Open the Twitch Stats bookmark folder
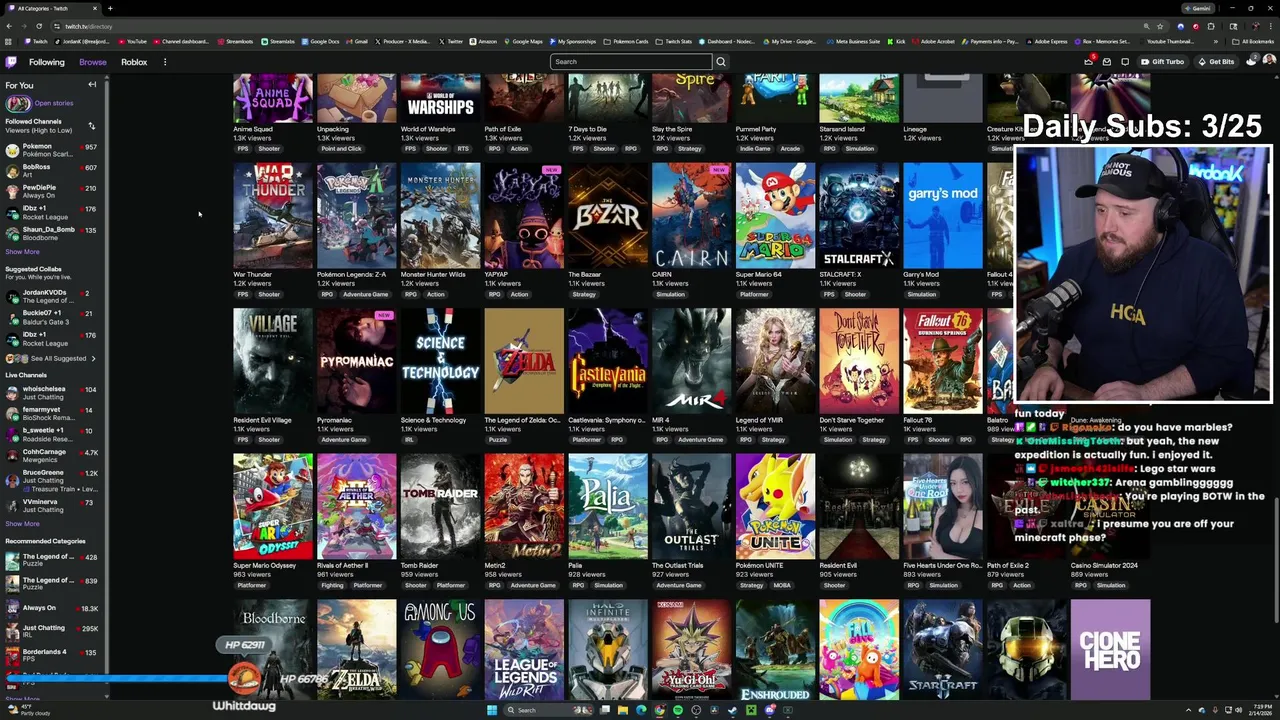Screen dimensions: 1280x720 pos(674,42)
